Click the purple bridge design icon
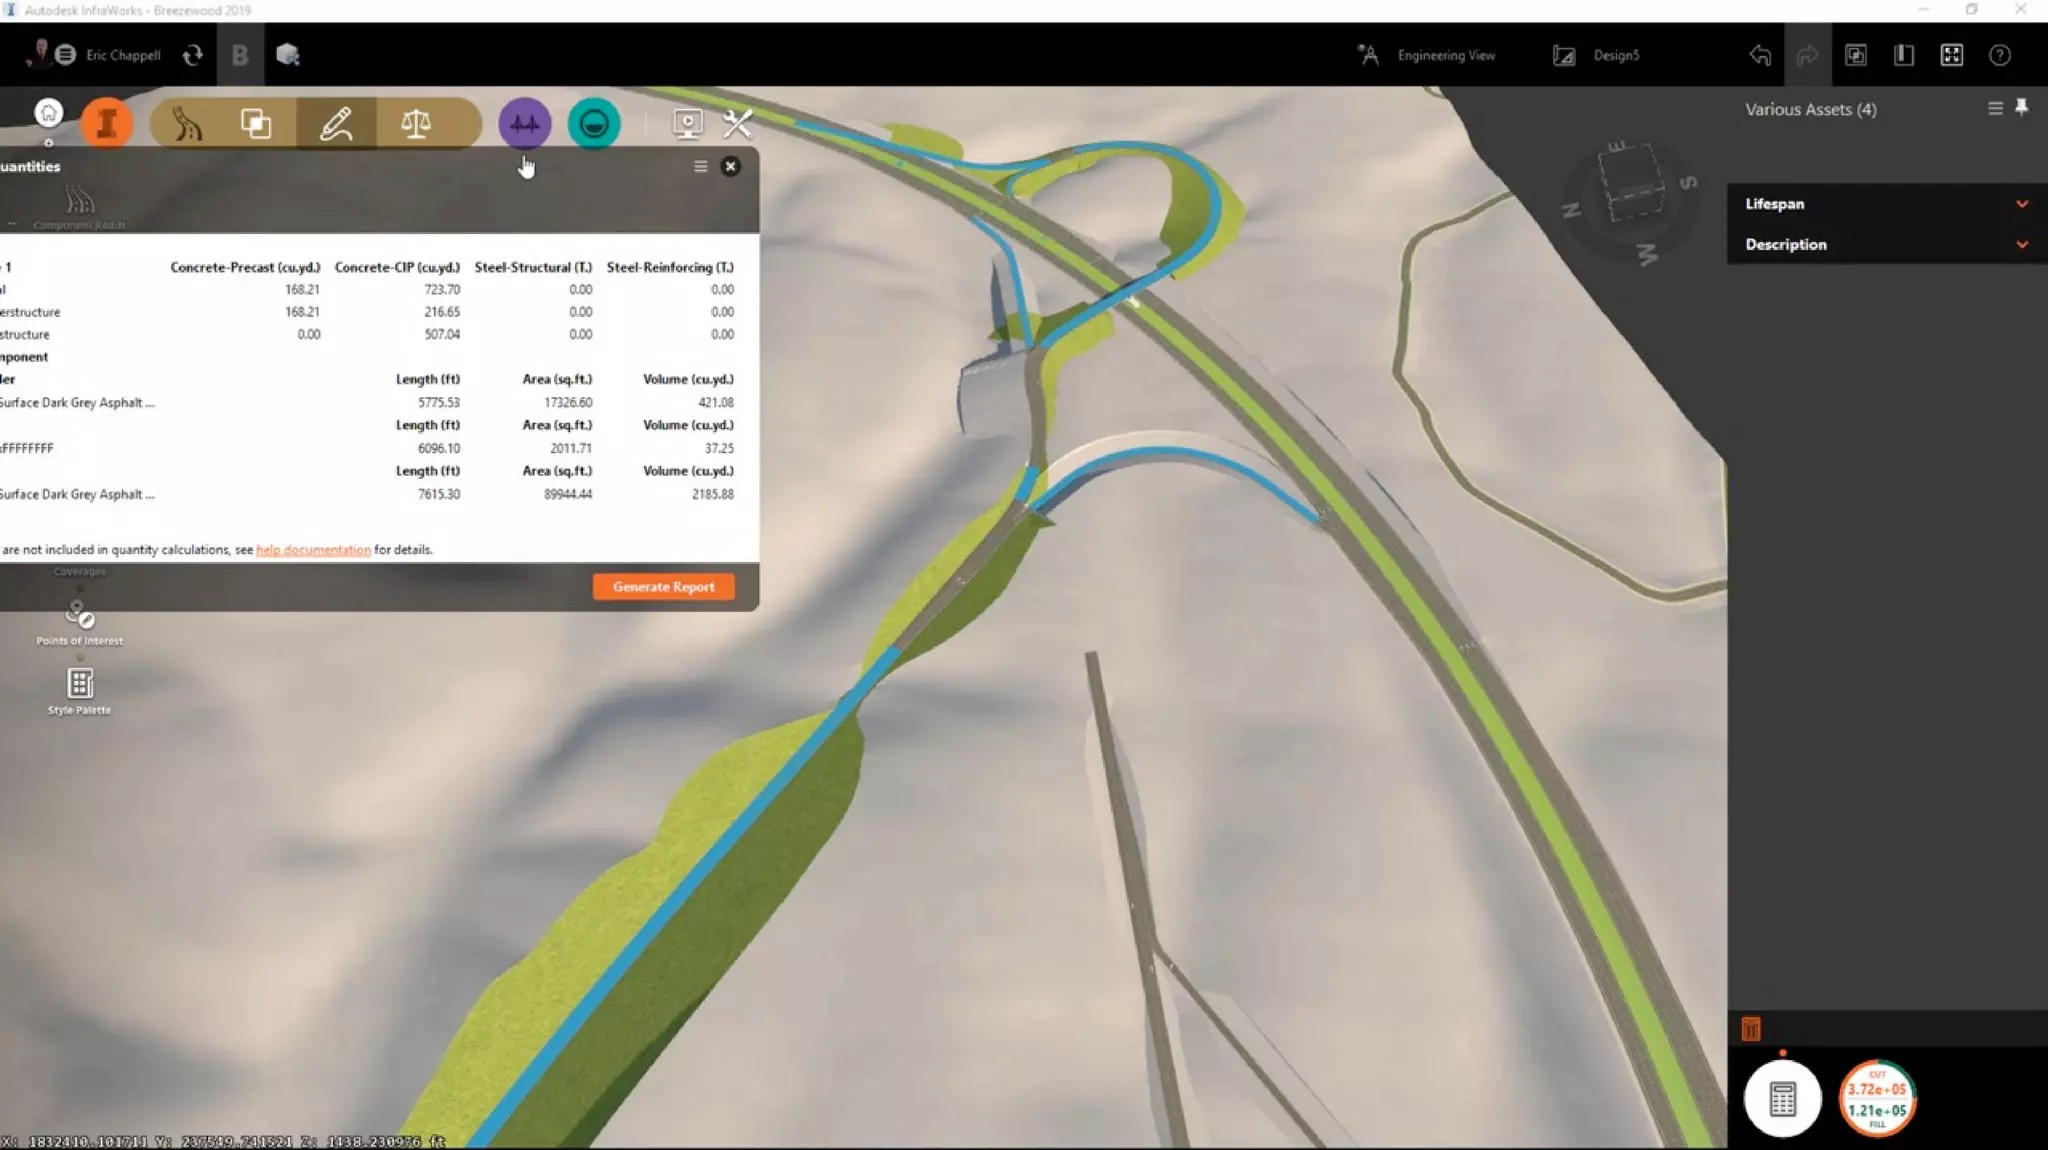This screenshot has height=1150, width=2048. (524, 124)
